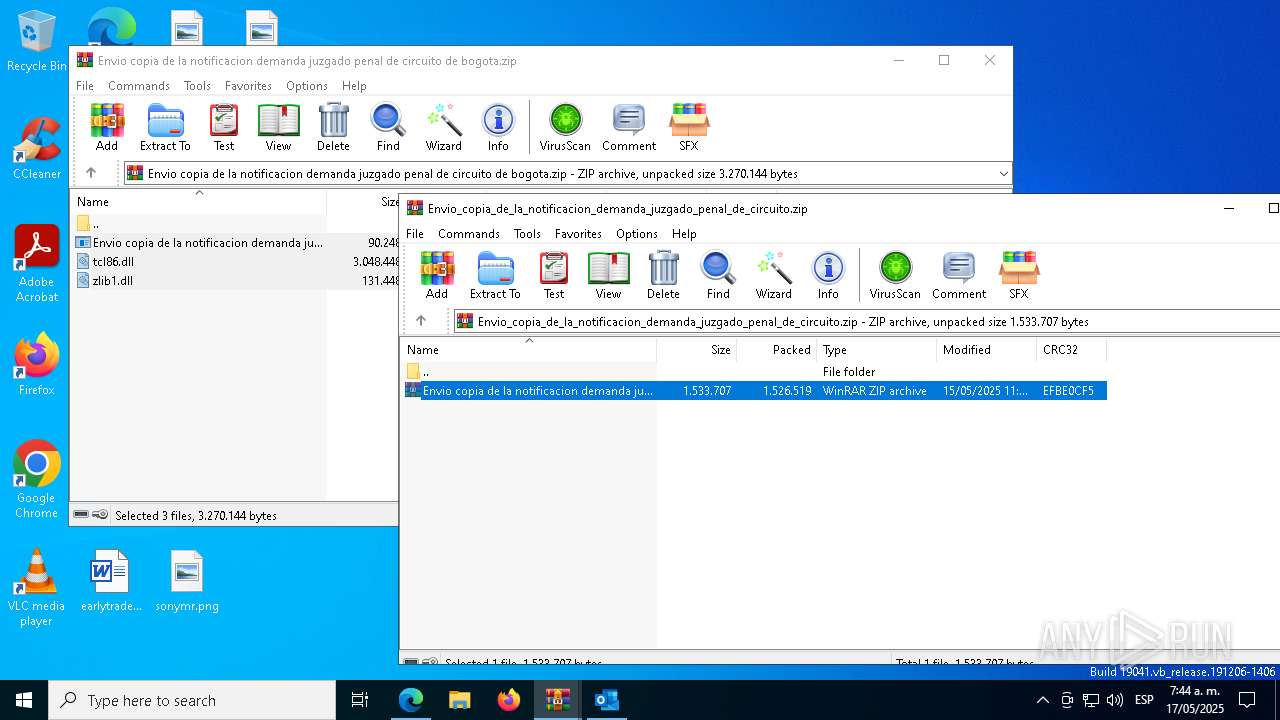The image size is (1280, 720).
Task: Click View icon in front WinRAR window
Action: [608, 275]
